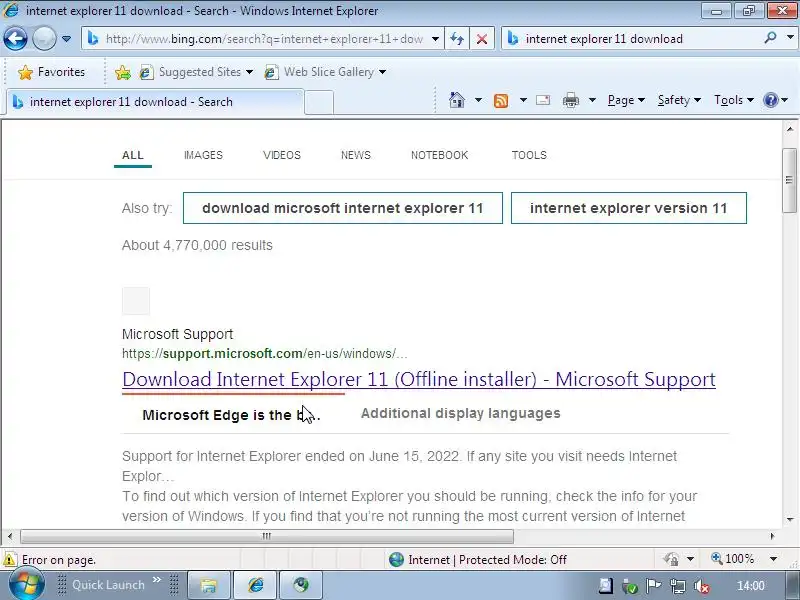This screenshot has height=600, width=800.
Task: Open a new blank tab
Action: 319,102
